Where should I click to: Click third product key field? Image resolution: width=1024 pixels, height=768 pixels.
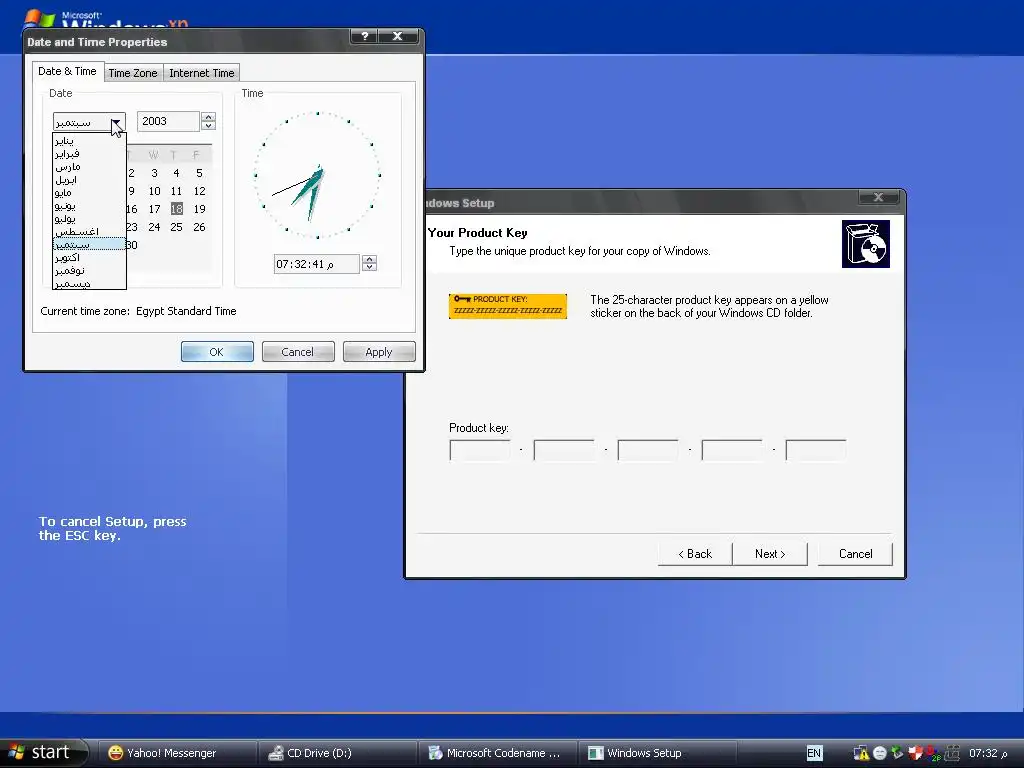click(648, 450)
